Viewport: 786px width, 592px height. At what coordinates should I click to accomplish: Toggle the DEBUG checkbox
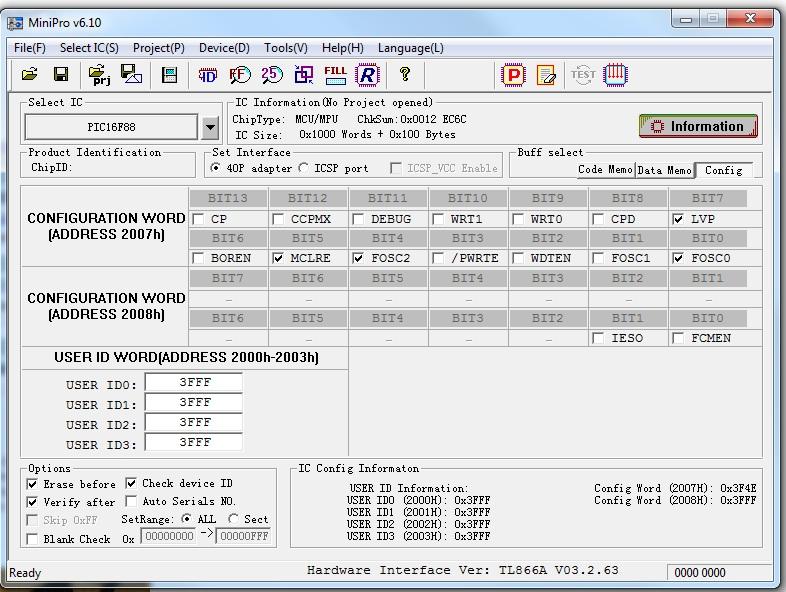click(x=358, y=219)
